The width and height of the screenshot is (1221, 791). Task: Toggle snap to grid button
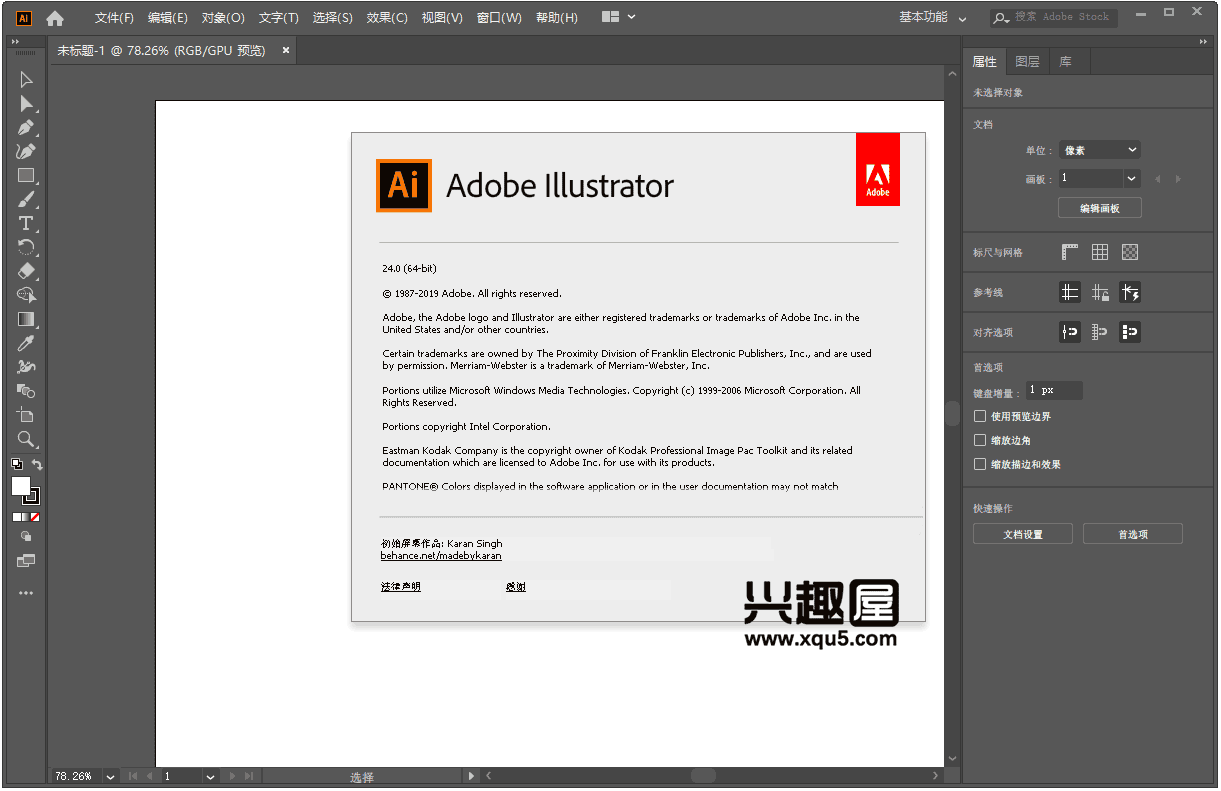click(1100, 332)
